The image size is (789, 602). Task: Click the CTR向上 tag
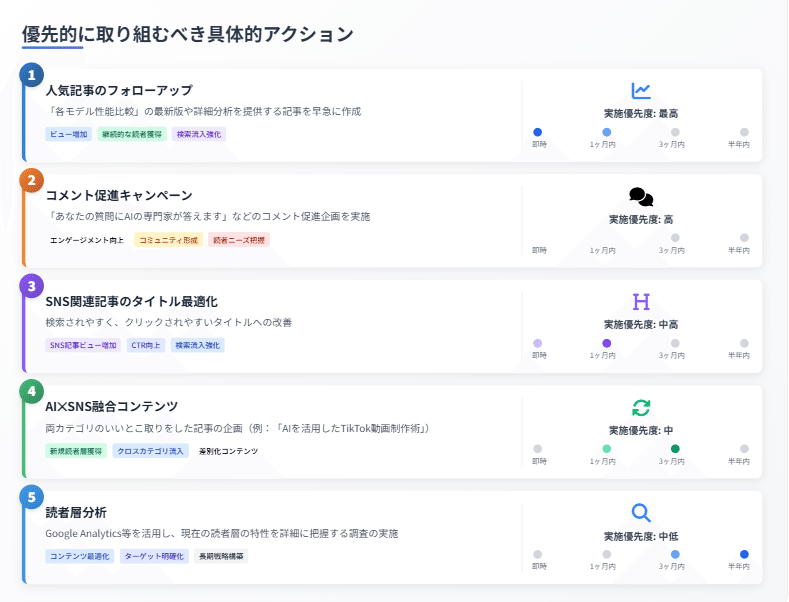point(146,345)
